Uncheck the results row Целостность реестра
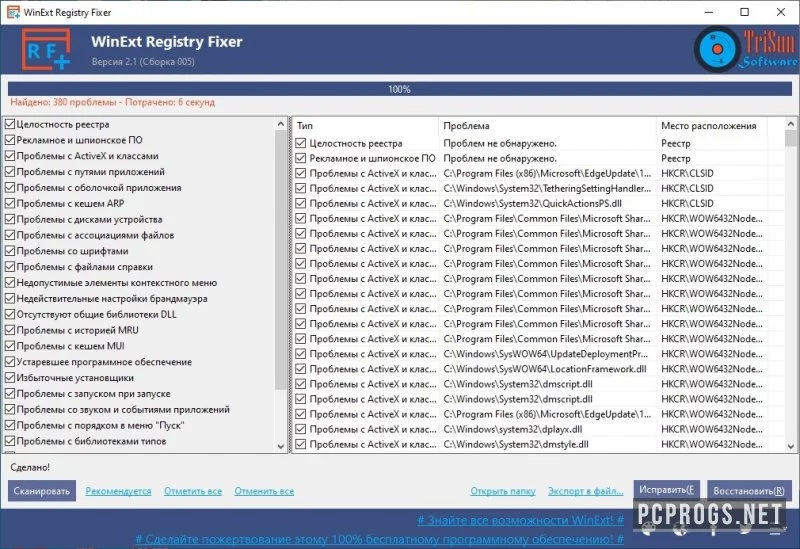 (301, 143)
